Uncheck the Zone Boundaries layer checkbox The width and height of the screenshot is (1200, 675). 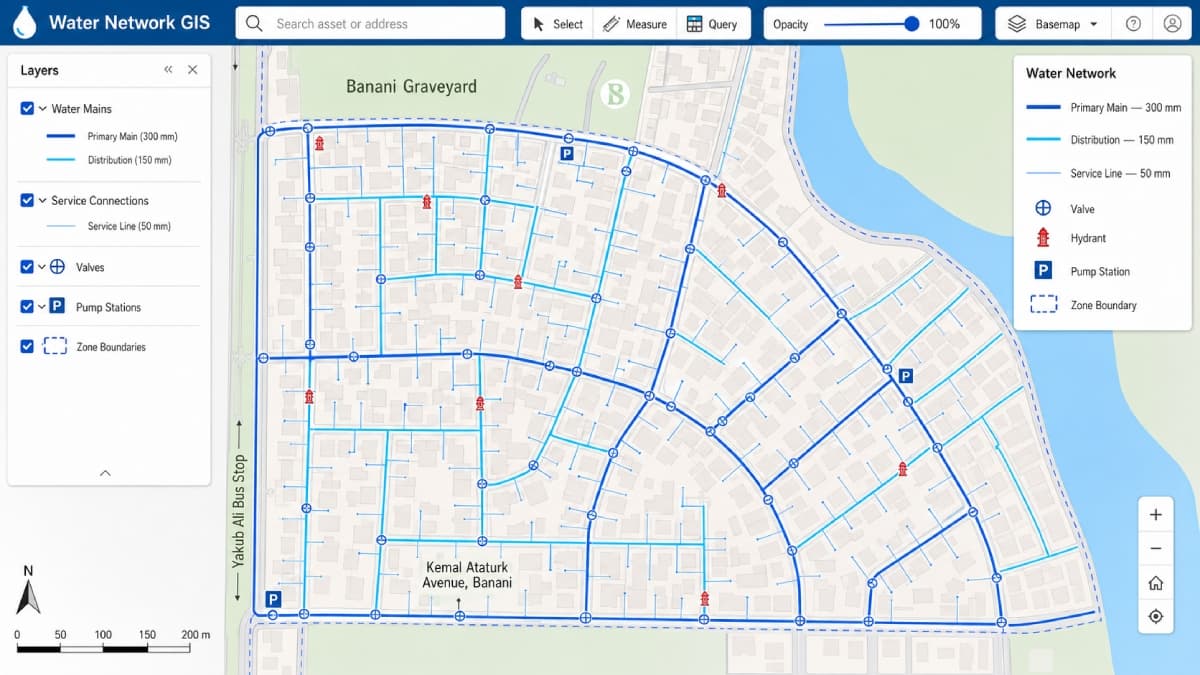coord(27,347)
